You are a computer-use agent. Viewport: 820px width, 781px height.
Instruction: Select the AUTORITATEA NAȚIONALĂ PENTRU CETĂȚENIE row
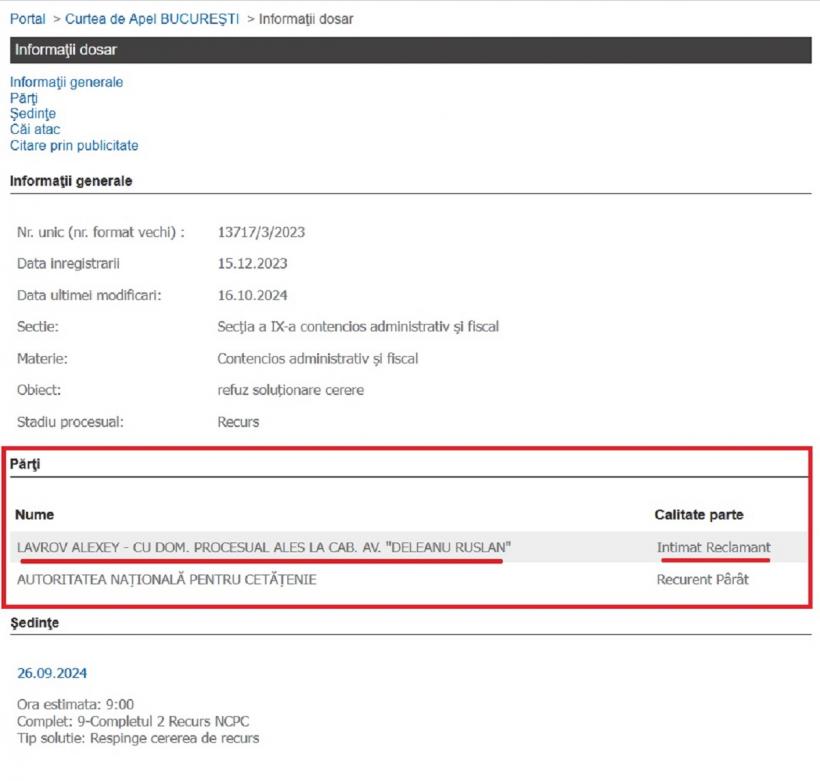[167, 579]
